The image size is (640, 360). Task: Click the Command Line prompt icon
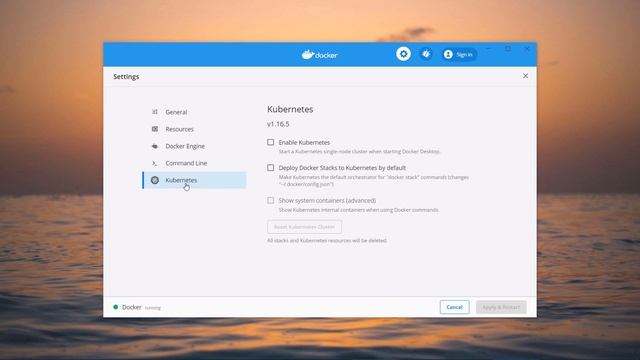(155, 163)
